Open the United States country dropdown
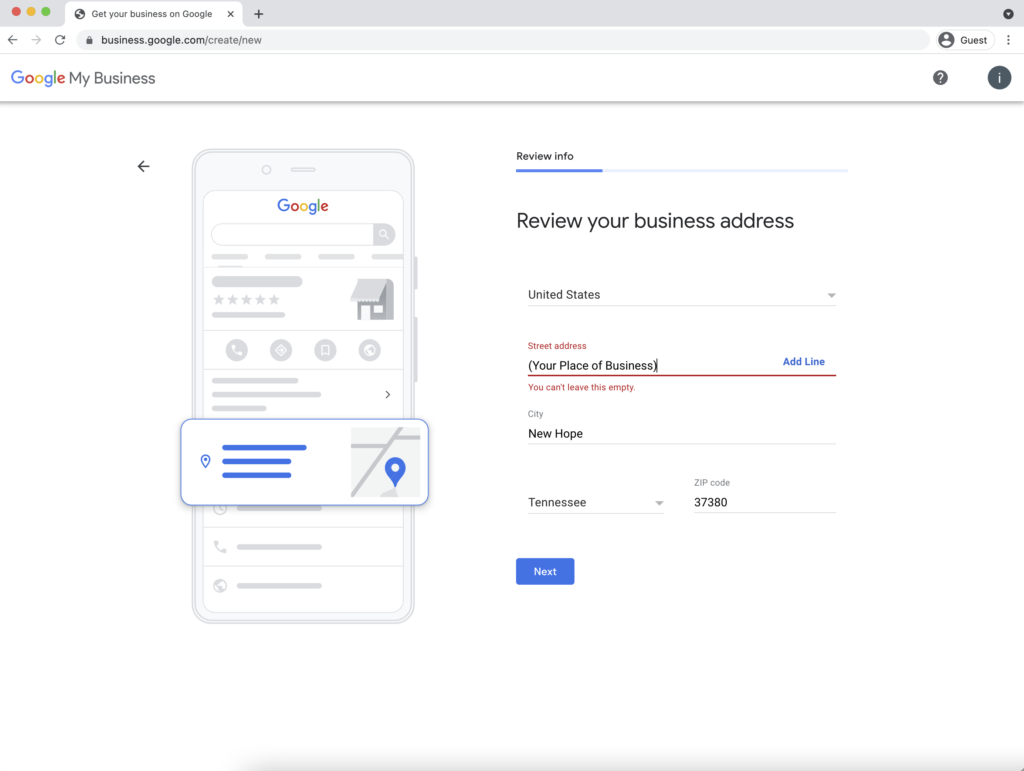Screen dimensions: 1024x771 681,294
